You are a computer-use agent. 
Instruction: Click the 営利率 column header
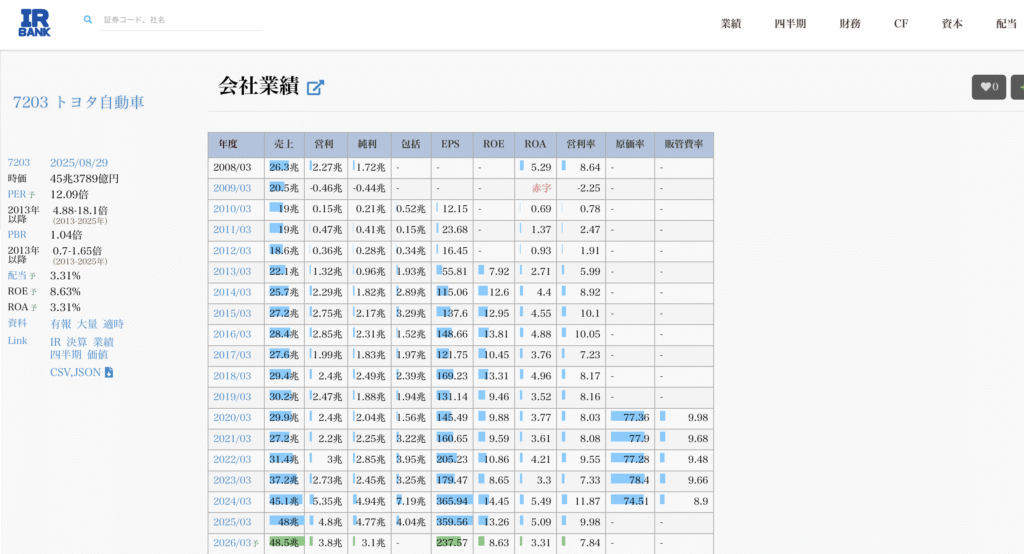click(x=581, y=144)
